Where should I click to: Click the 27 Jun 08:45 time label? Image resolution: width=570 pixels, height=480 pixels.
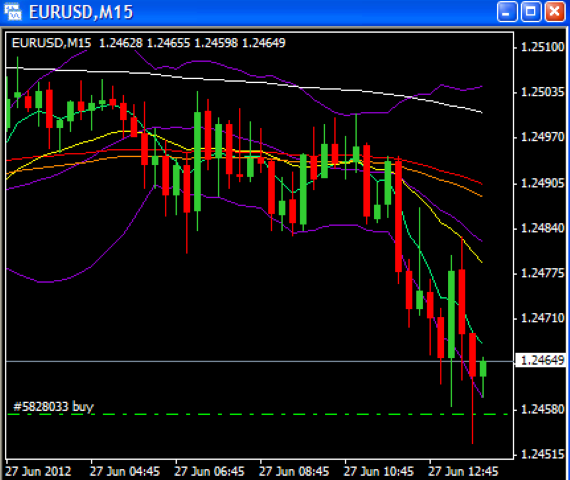(x=294, y=471)
